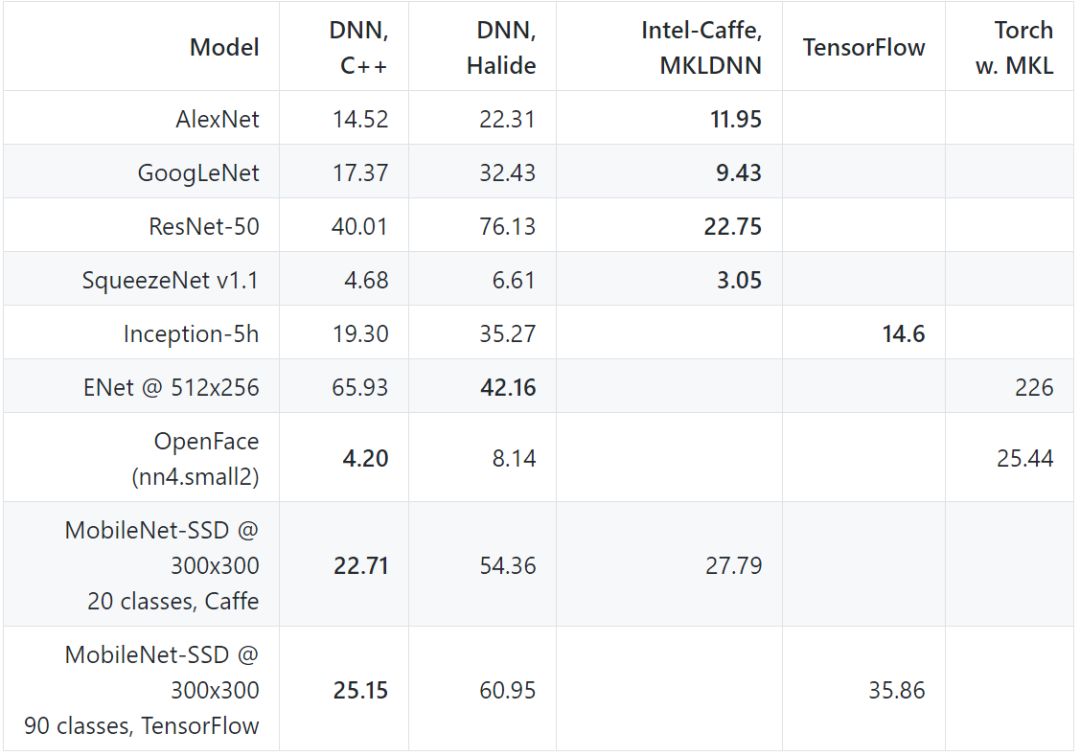
Task: Select the GoogLeNet model name
Action: (x=198, y=173)
